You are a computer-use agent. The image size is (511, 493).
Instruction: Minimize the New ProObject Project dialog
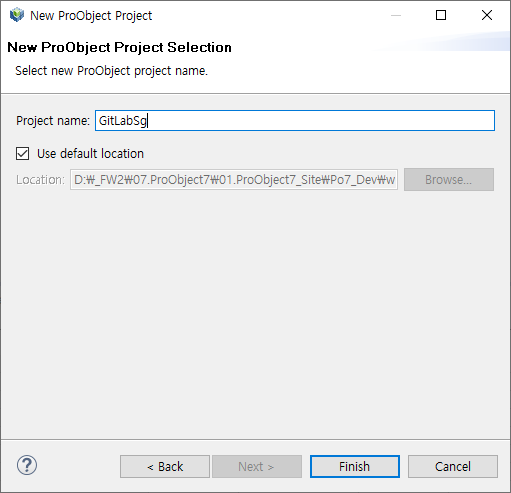tap(396, 15)
